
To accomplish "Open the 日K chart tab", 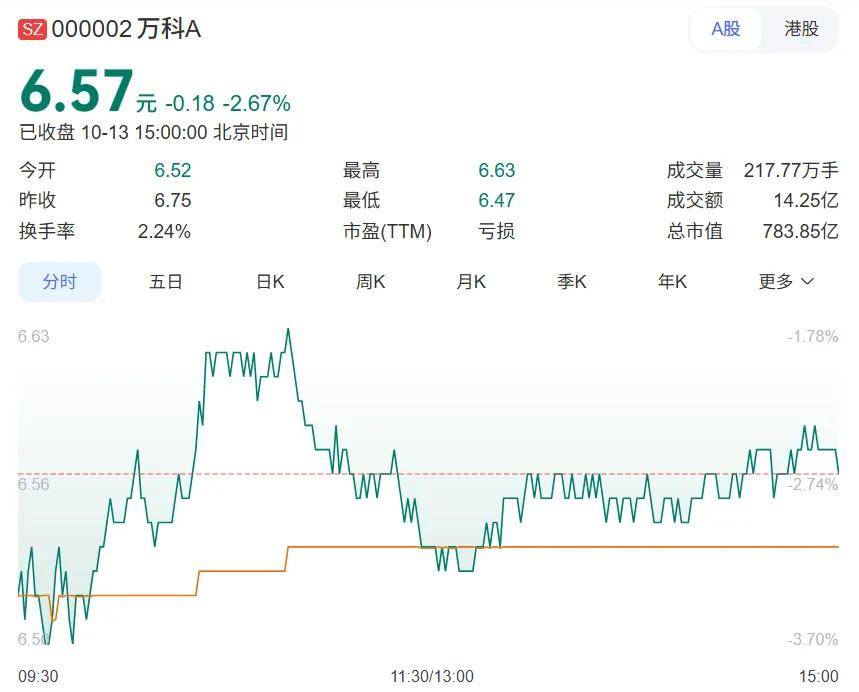I will tap(270, 282).
